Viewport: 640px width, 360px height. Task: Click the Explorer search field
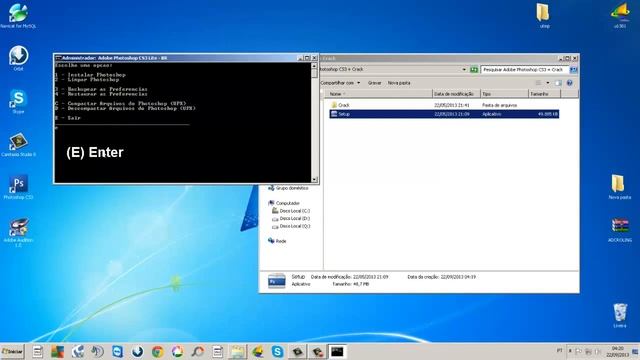524,70
